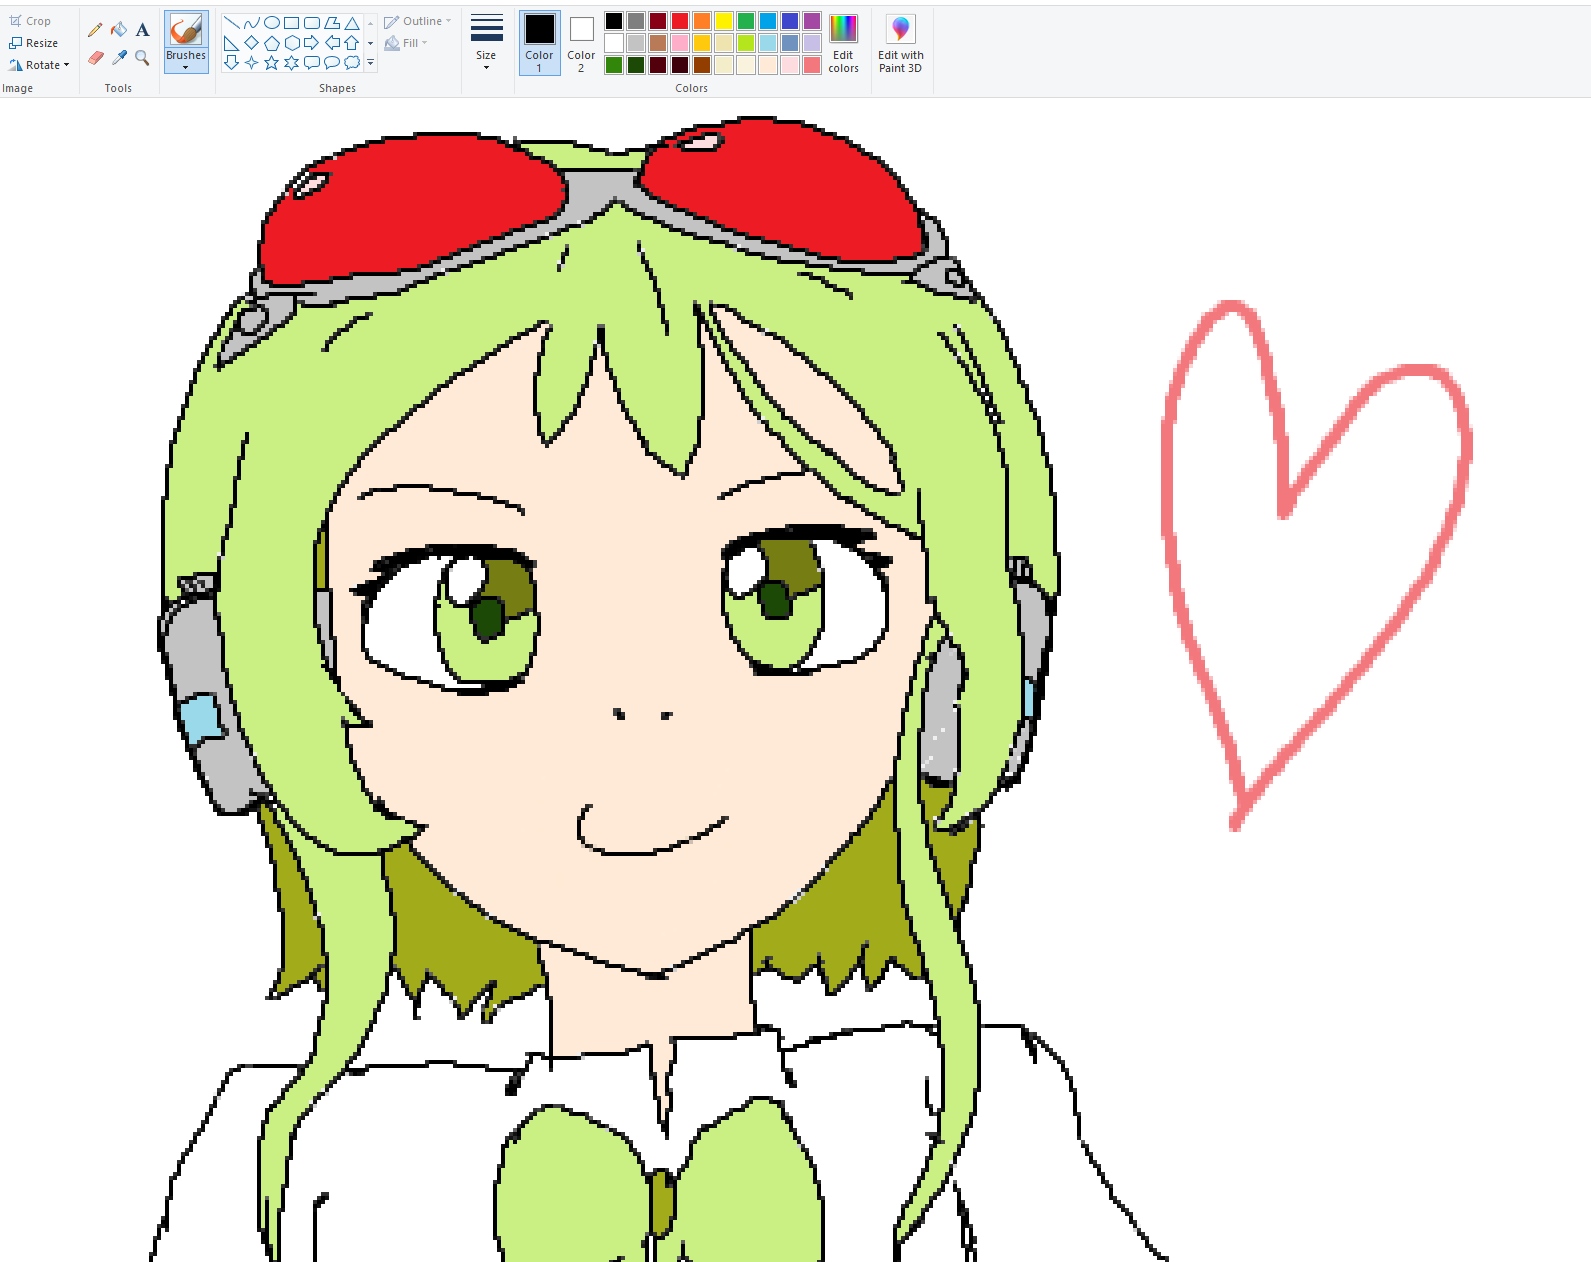
Task: Choose the Rounded rectangular callout shape
Action: point(312,63)
